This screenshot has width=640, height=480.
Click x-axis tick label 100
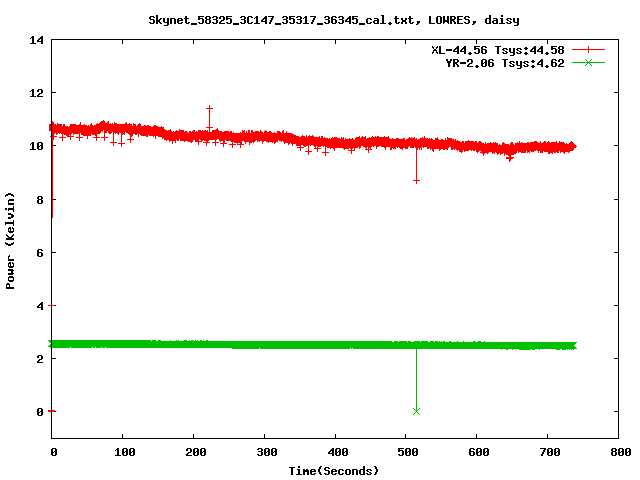(124, 452)
